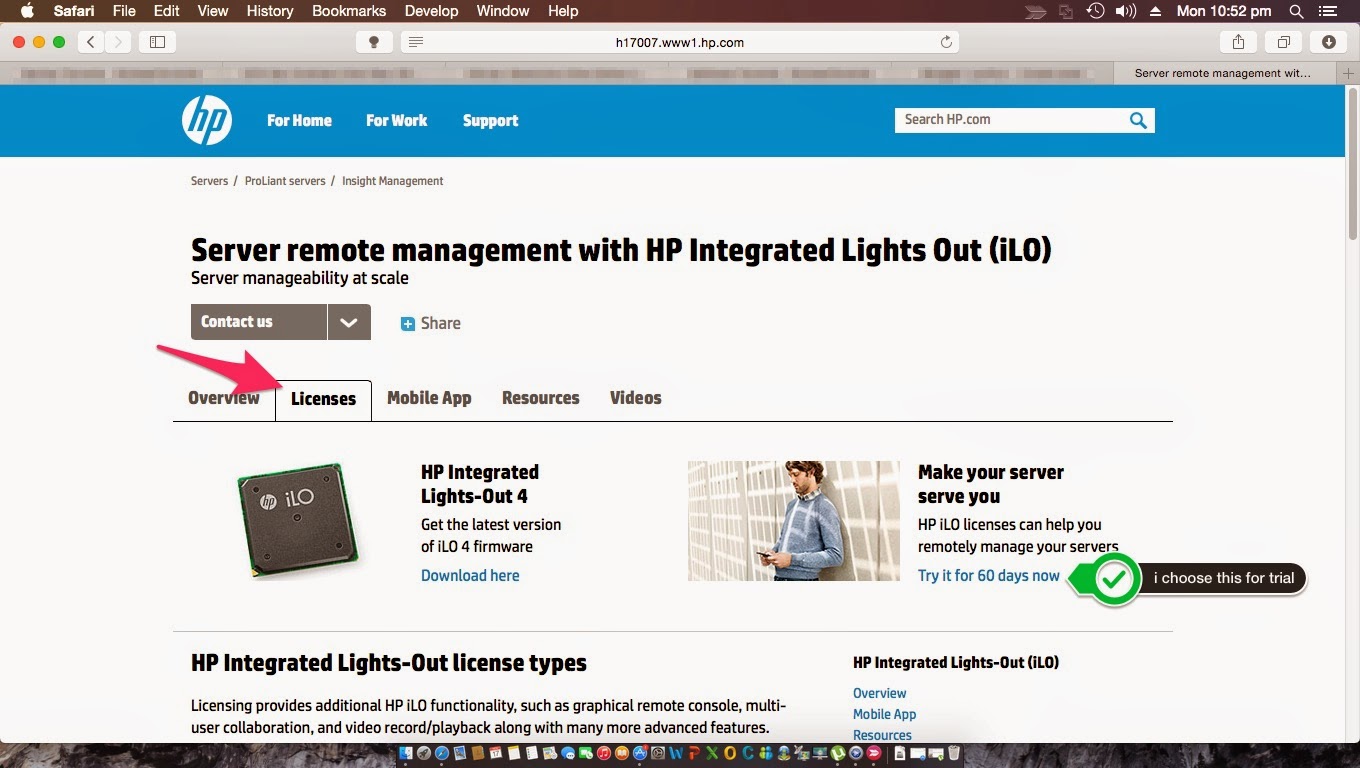This screenshot has width=1360, height=768.
Task: Click sidebar Mobile App link
Action: pos(884,714)
